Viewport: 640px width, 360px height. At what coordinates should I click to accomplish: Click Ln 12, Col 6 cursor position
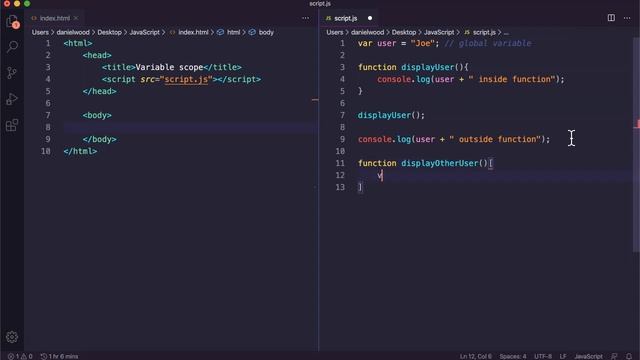pyautogui.click(x=476, y=356)
